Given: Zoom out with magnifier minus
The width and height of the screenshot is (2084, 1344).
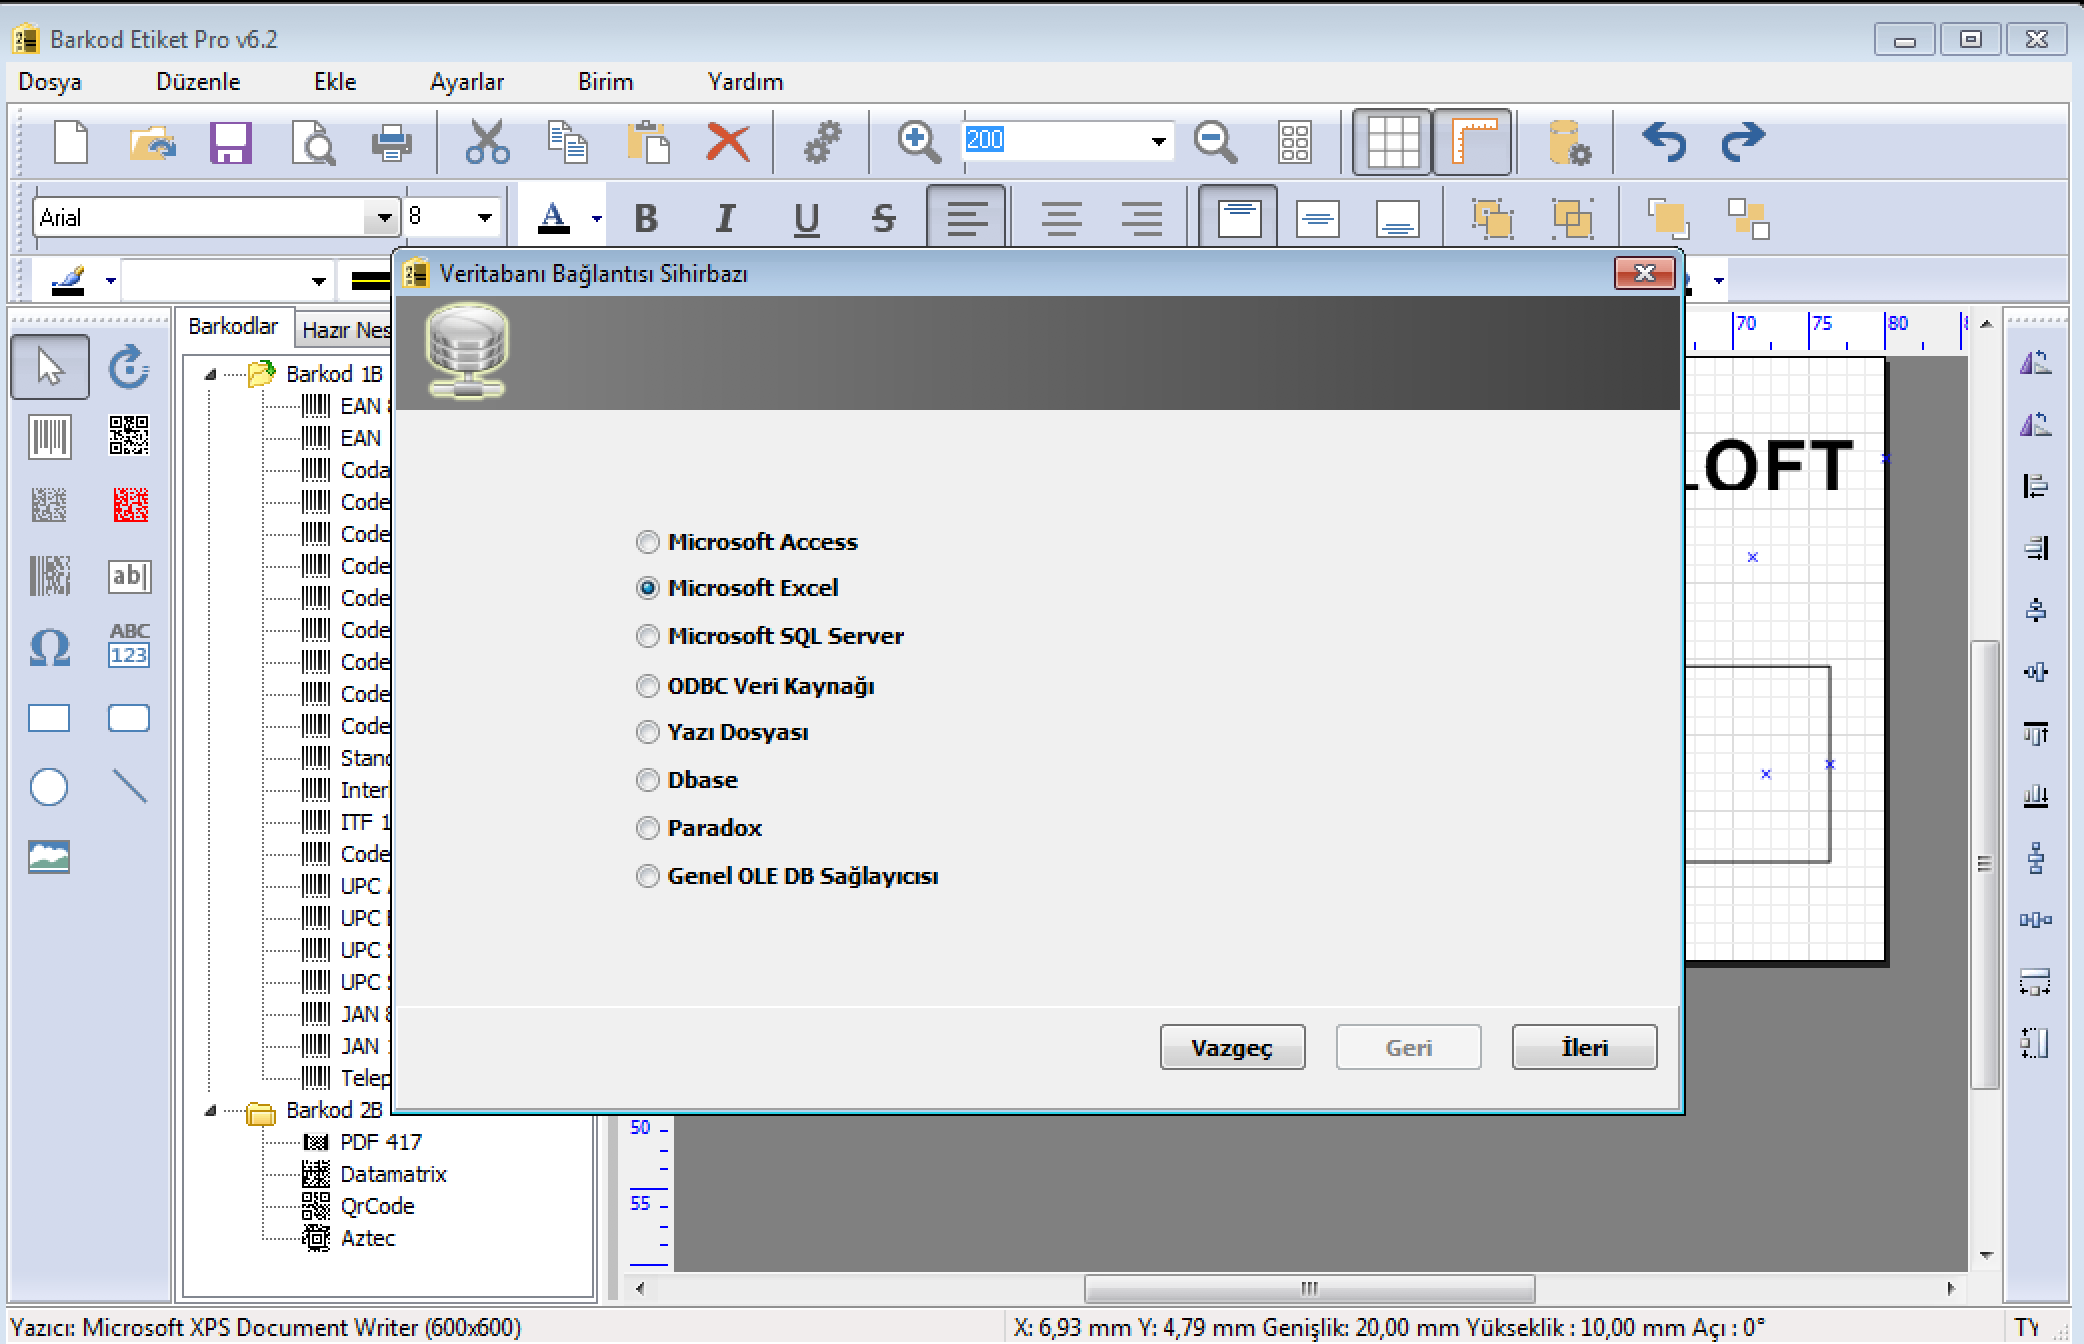Looking at the screenshot, I should (1215, 142).
